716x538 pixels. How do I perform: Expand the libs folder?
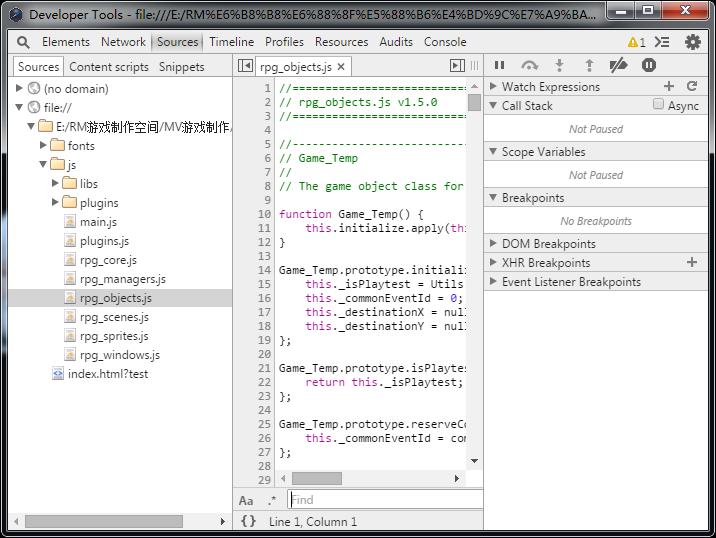click(x=55, y=183)
